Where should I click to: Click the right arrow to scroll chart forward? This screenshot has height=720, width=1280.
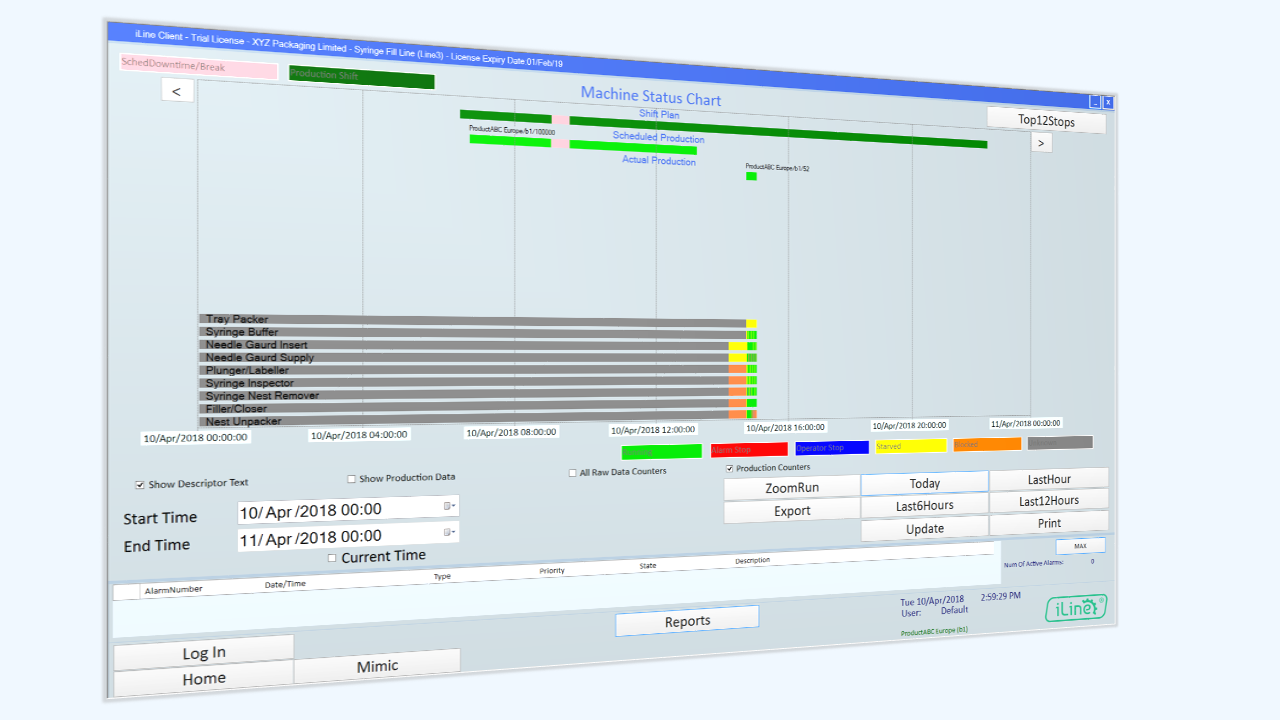1041,142
